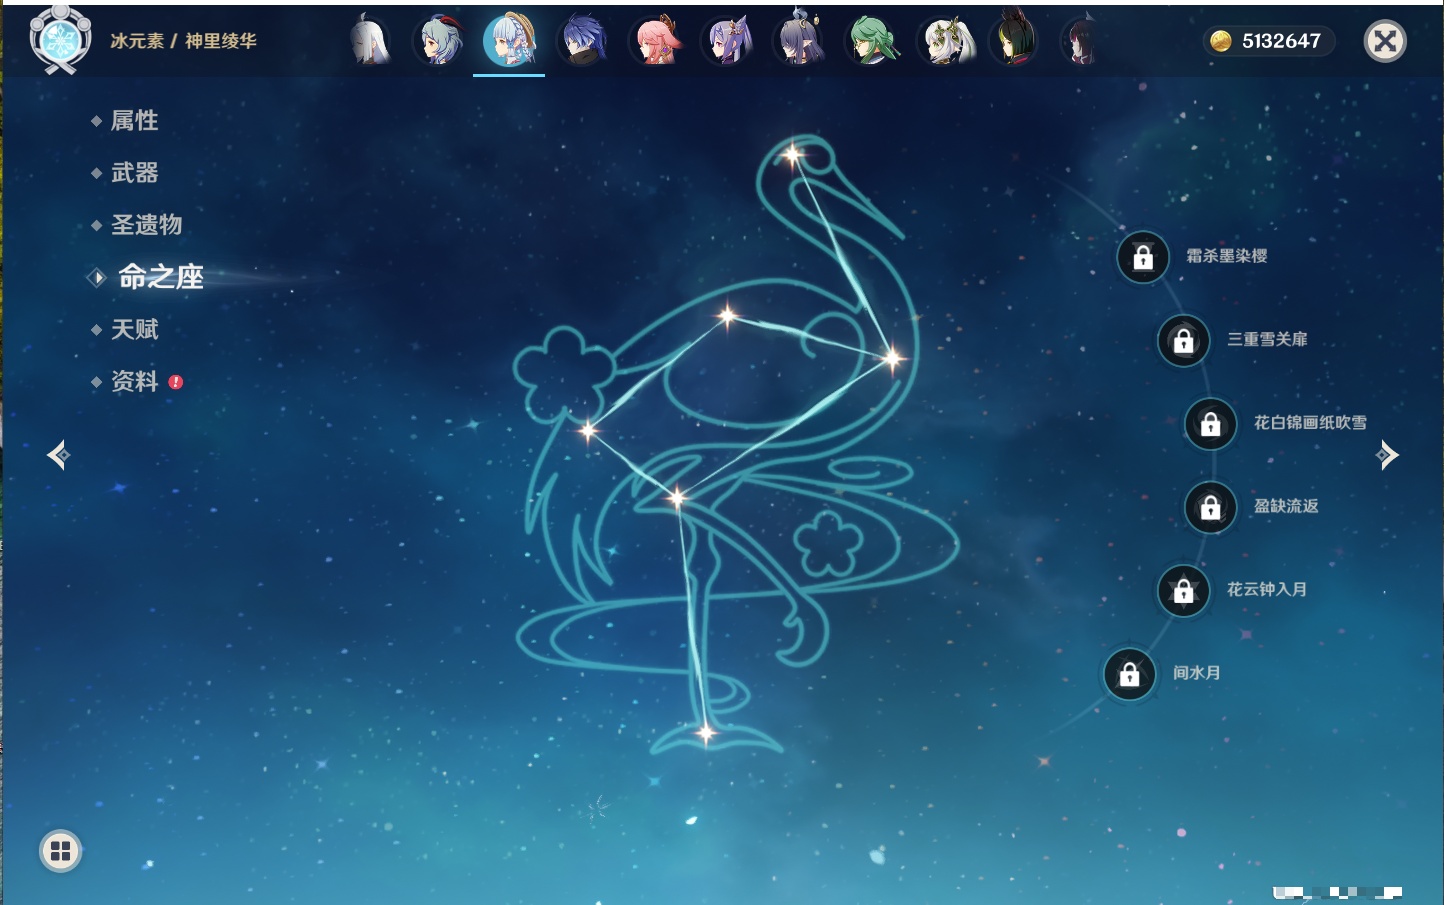1444x905 pixels.
Task: Select the purple-haired Keqing character avatar
Action: point(729,42)
